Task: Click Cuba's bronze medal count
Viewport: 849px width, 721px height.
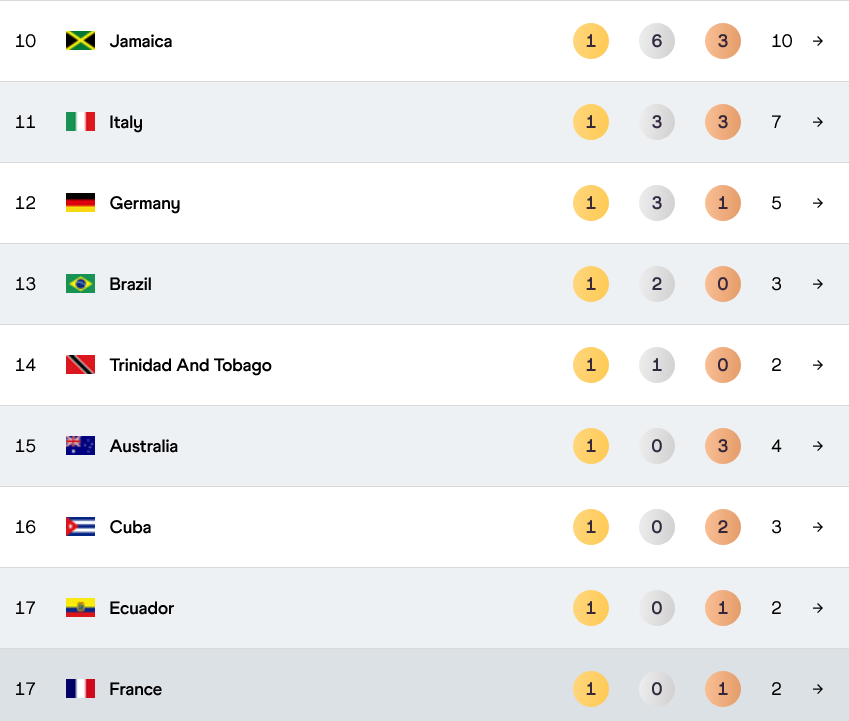Action: (x=723, y=527)
